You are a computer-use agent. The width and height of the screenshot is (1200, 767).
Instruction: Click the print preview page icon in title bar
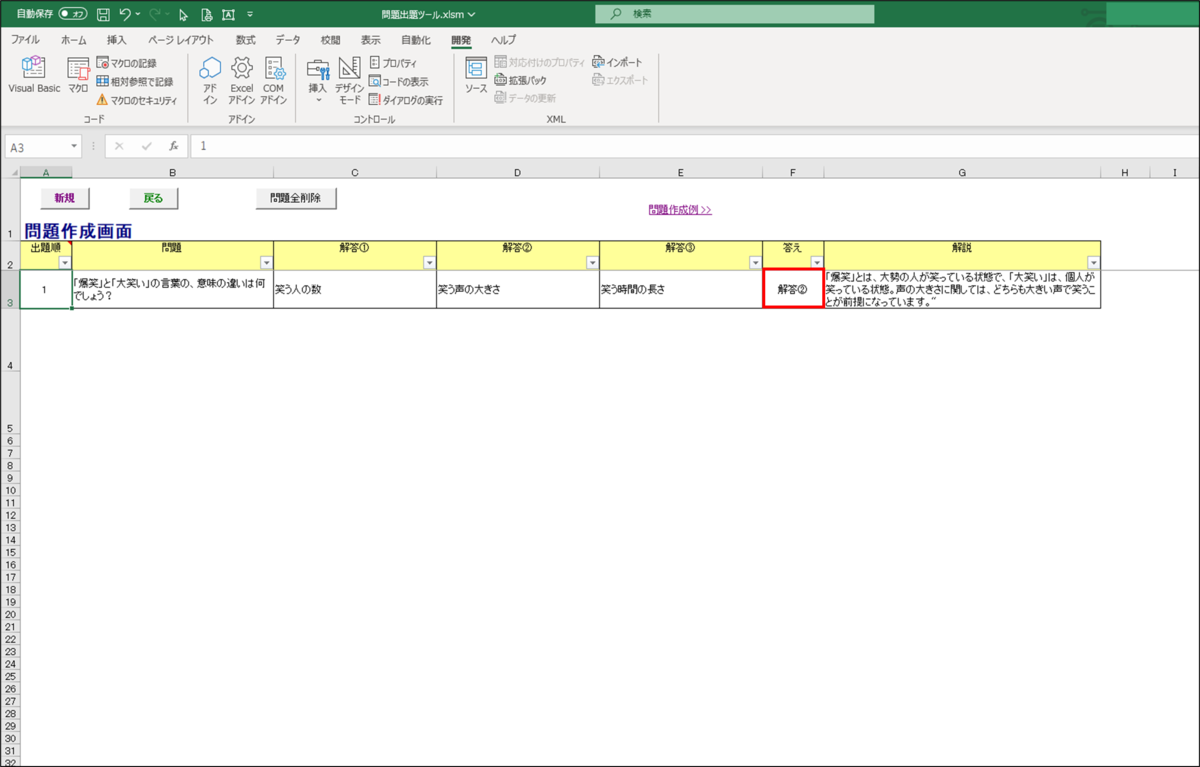tap(206, 14)
